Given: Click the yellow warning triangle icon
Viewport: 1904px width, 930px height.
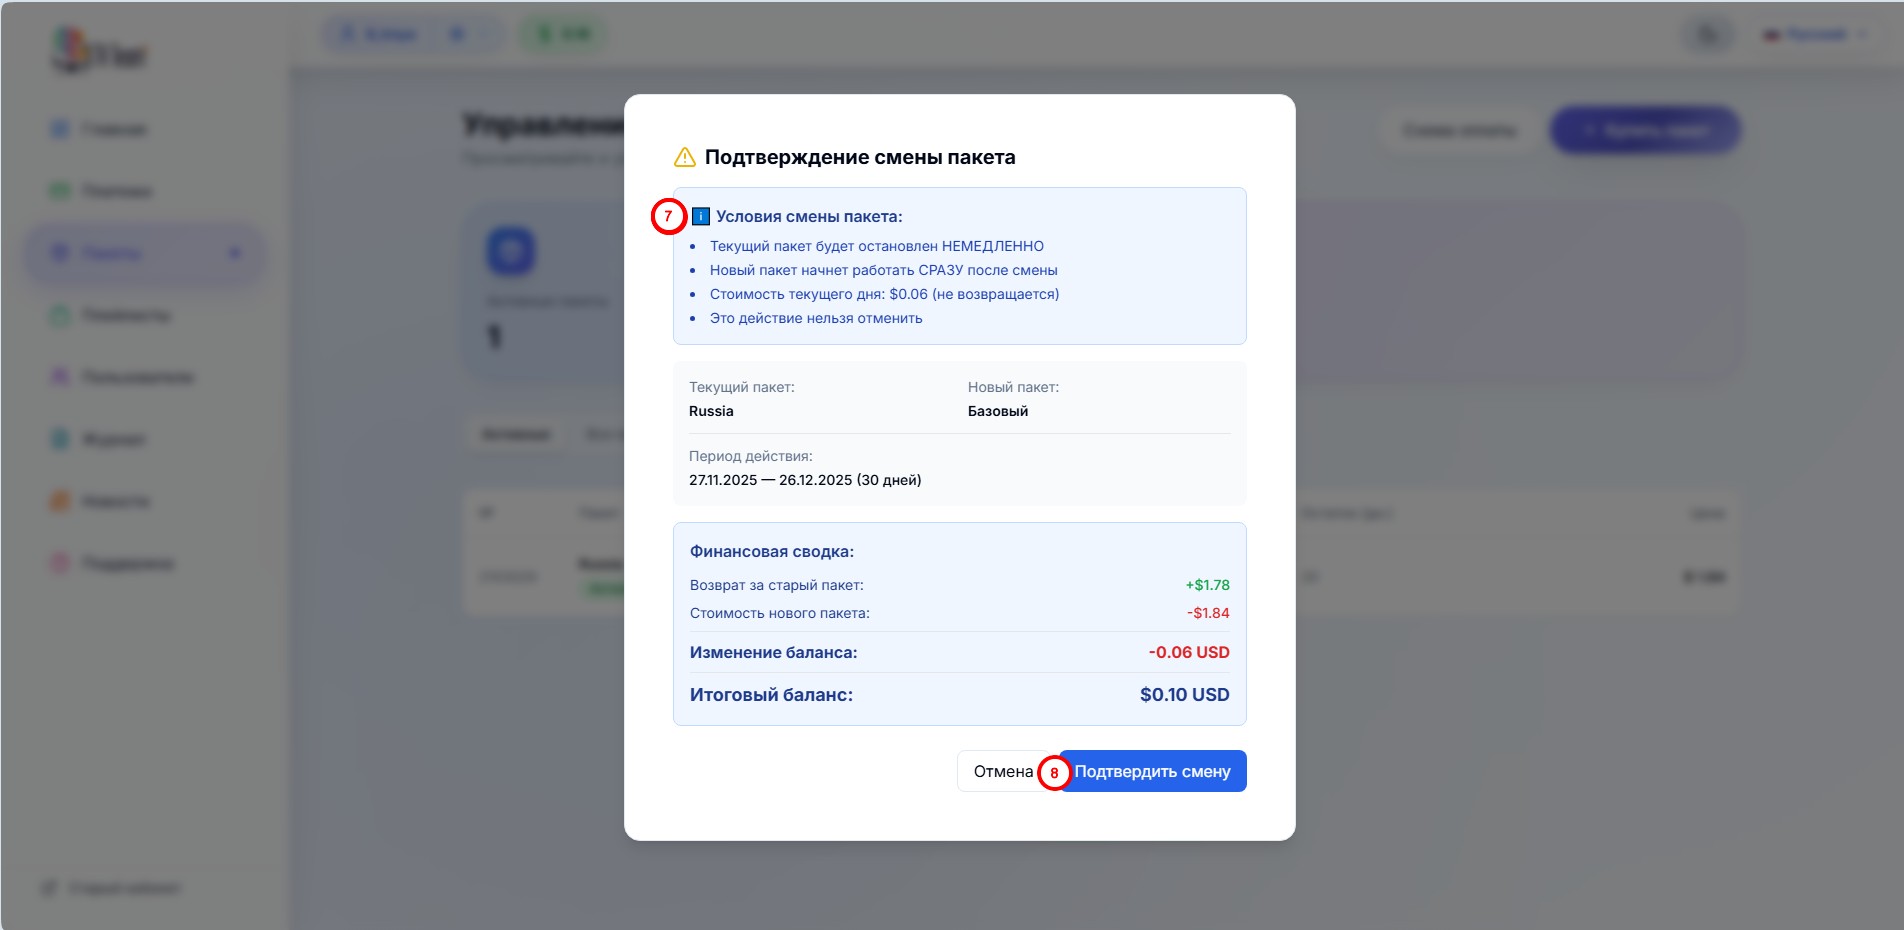Looking at the screenshot, I should pos(685,157).
